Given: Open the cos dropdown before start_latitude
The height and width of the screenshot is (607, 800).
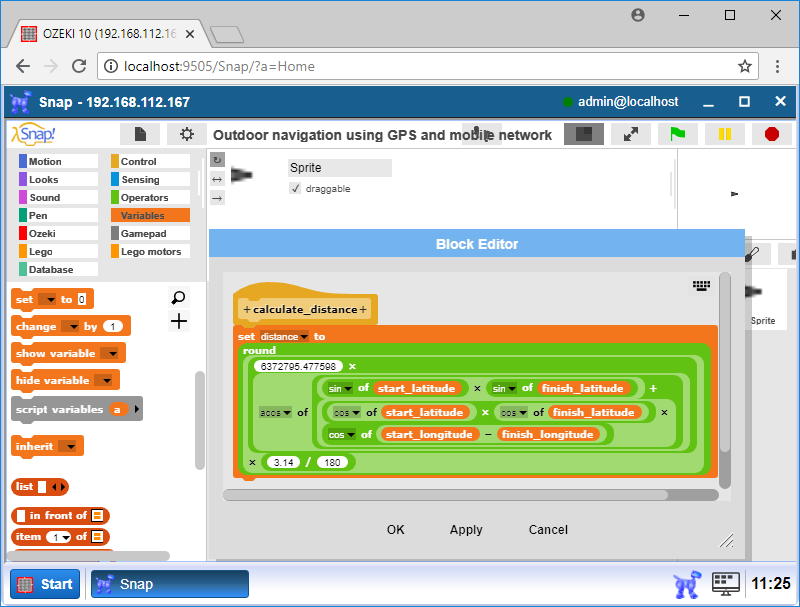Looking at the screenshot, I should [x=347, y=413].
